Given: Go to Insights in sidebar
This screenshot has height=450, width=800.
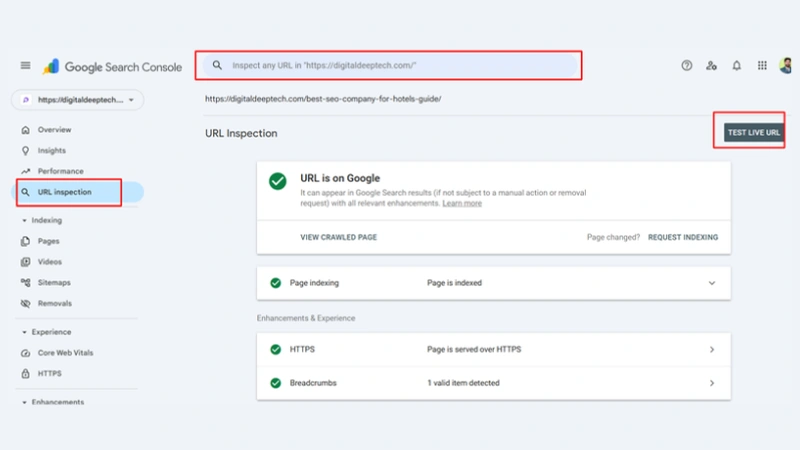Looking at the screenshot, I should point(52,151).
